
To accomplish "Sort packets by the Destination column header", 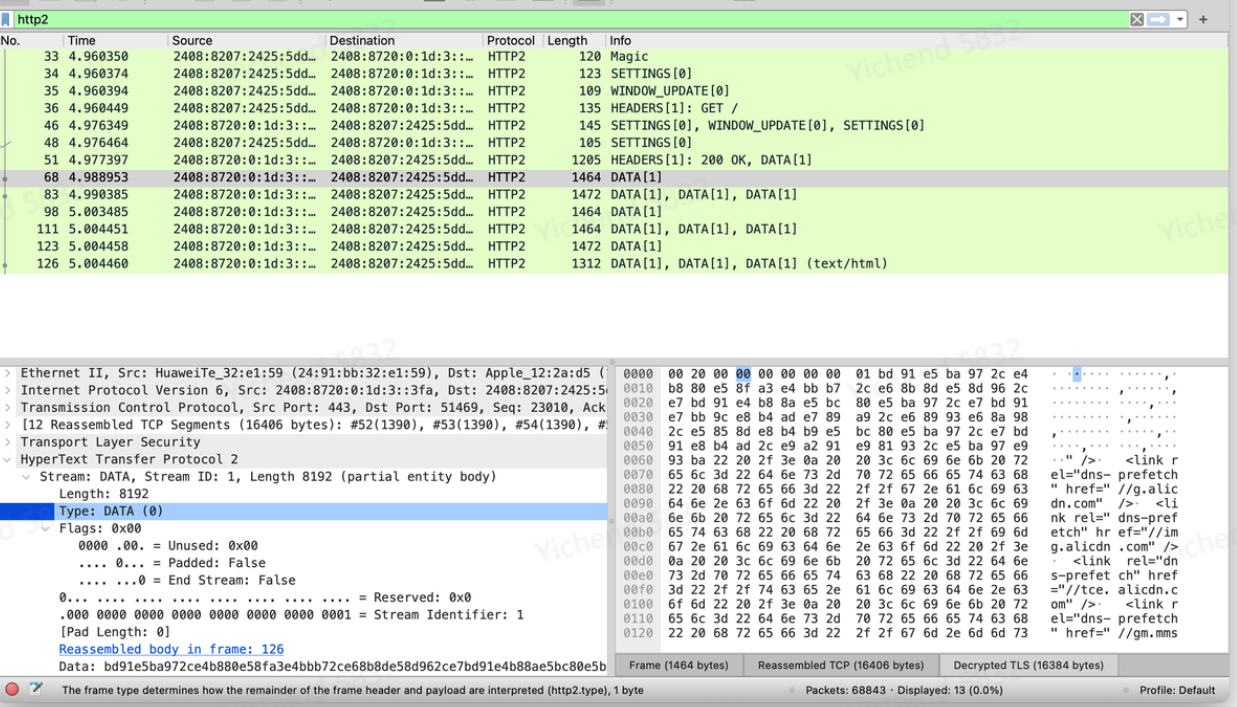I will click(x=404, y=40).
